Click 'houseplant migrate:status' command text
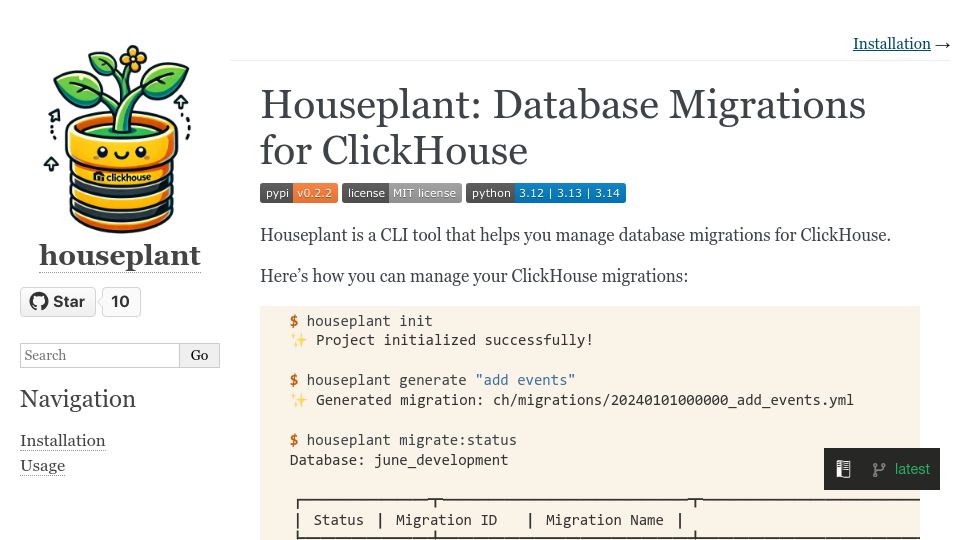Image resolution: width=960 pixels, height=540 pixels. [x=411, y=440]
